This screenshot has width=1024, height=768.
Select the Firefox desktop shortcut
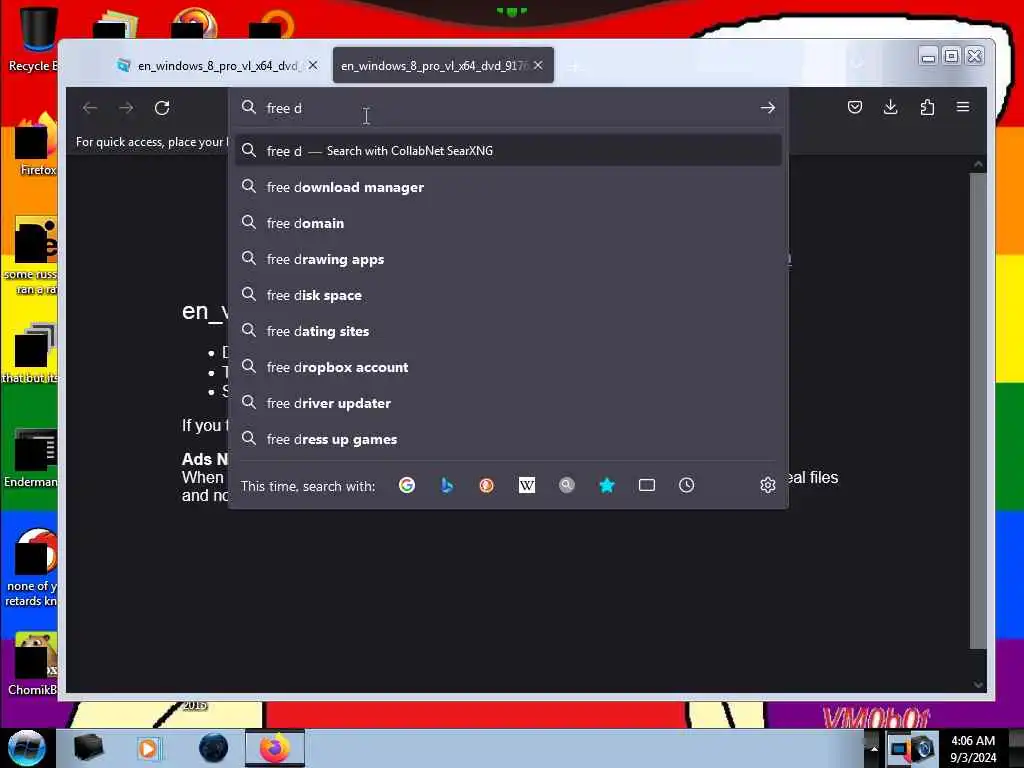(36, 145)
